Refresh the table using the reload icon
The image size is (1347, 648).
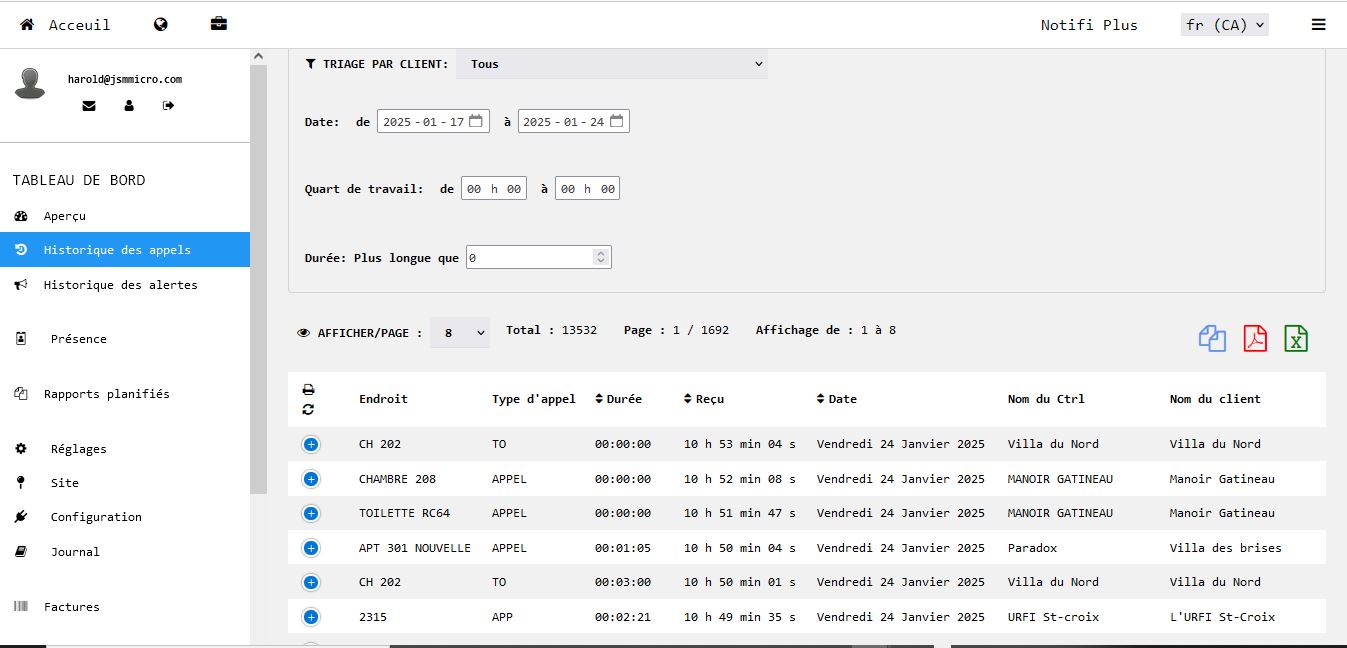(x=308, y=409)
